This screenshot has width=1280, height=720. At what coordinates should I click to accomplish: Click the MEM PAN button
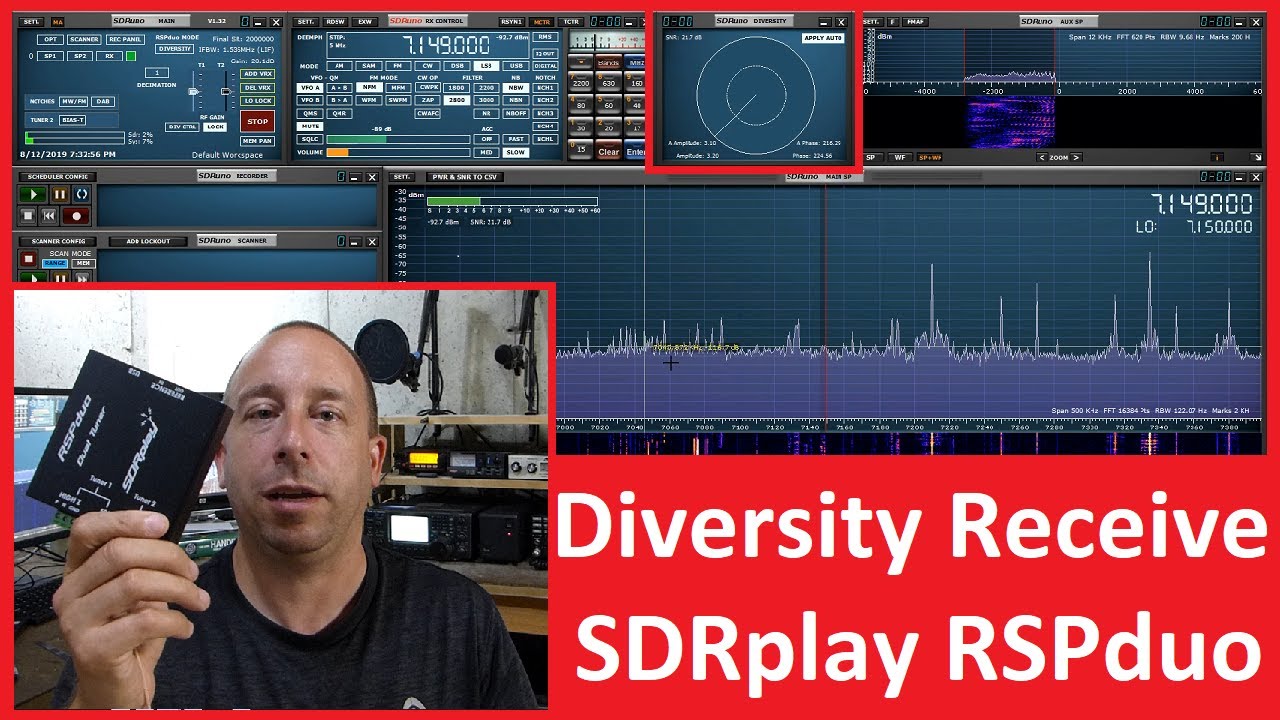[258, 141]
